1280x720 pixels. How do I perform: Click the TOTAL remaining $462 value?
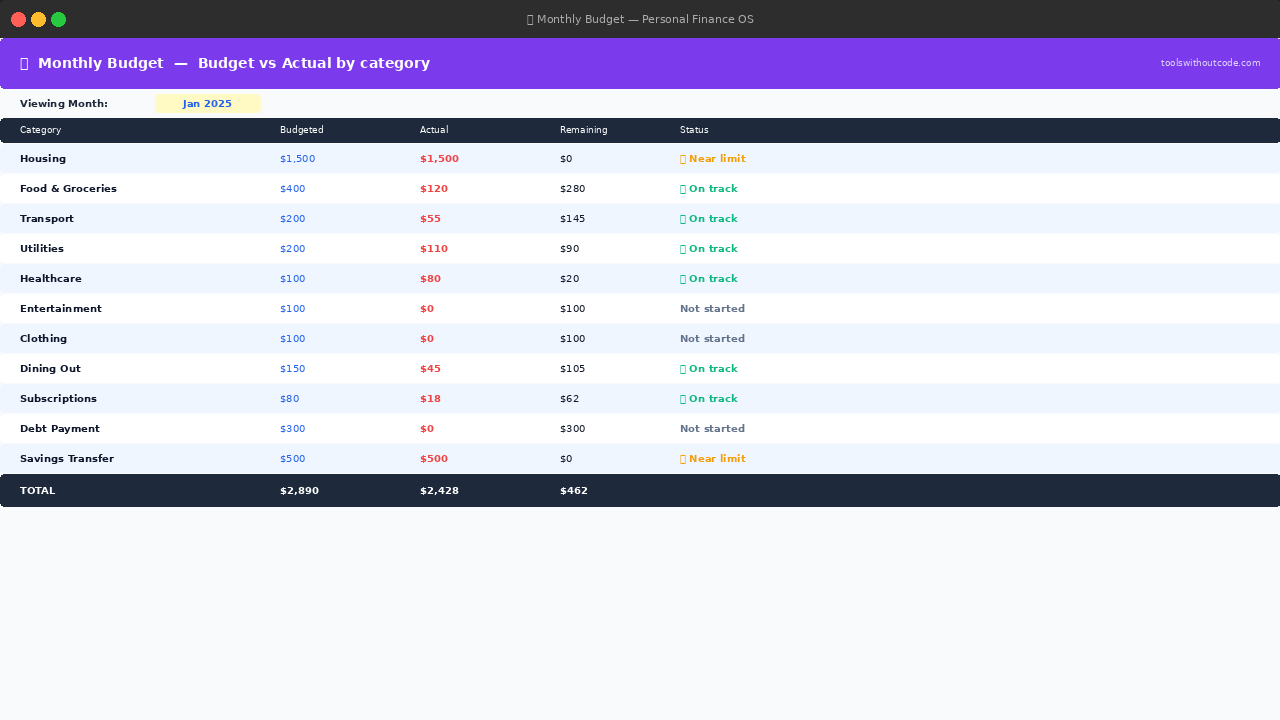pos(574,491)
